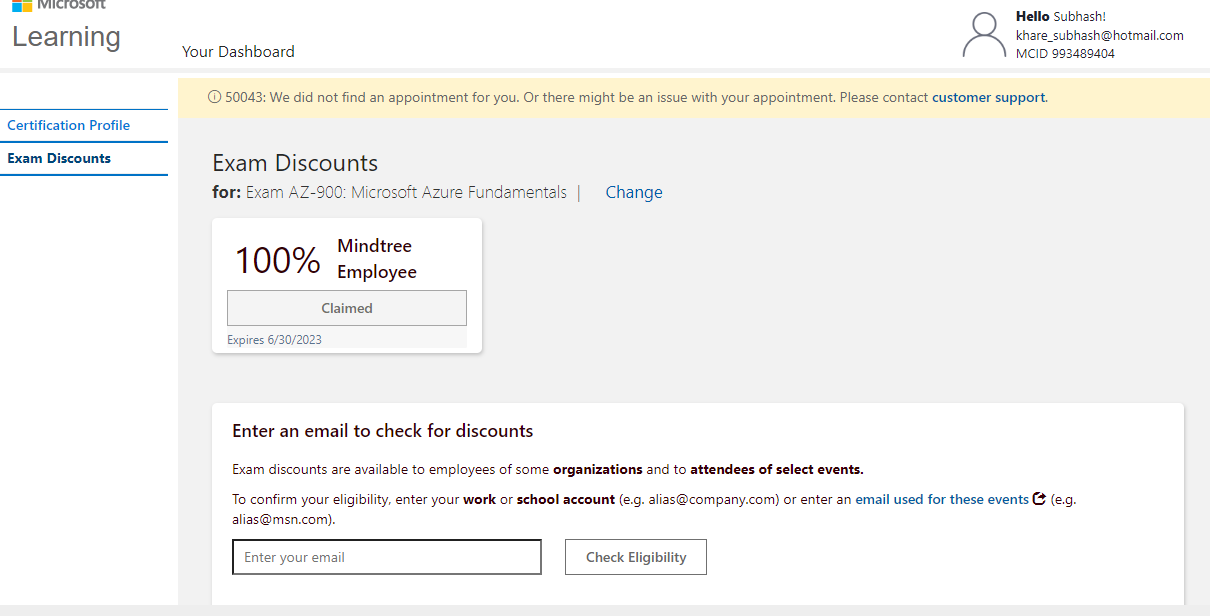Click the Learning site title
The height and width of the screenshot is (616, 1210).
click(66, 37)
